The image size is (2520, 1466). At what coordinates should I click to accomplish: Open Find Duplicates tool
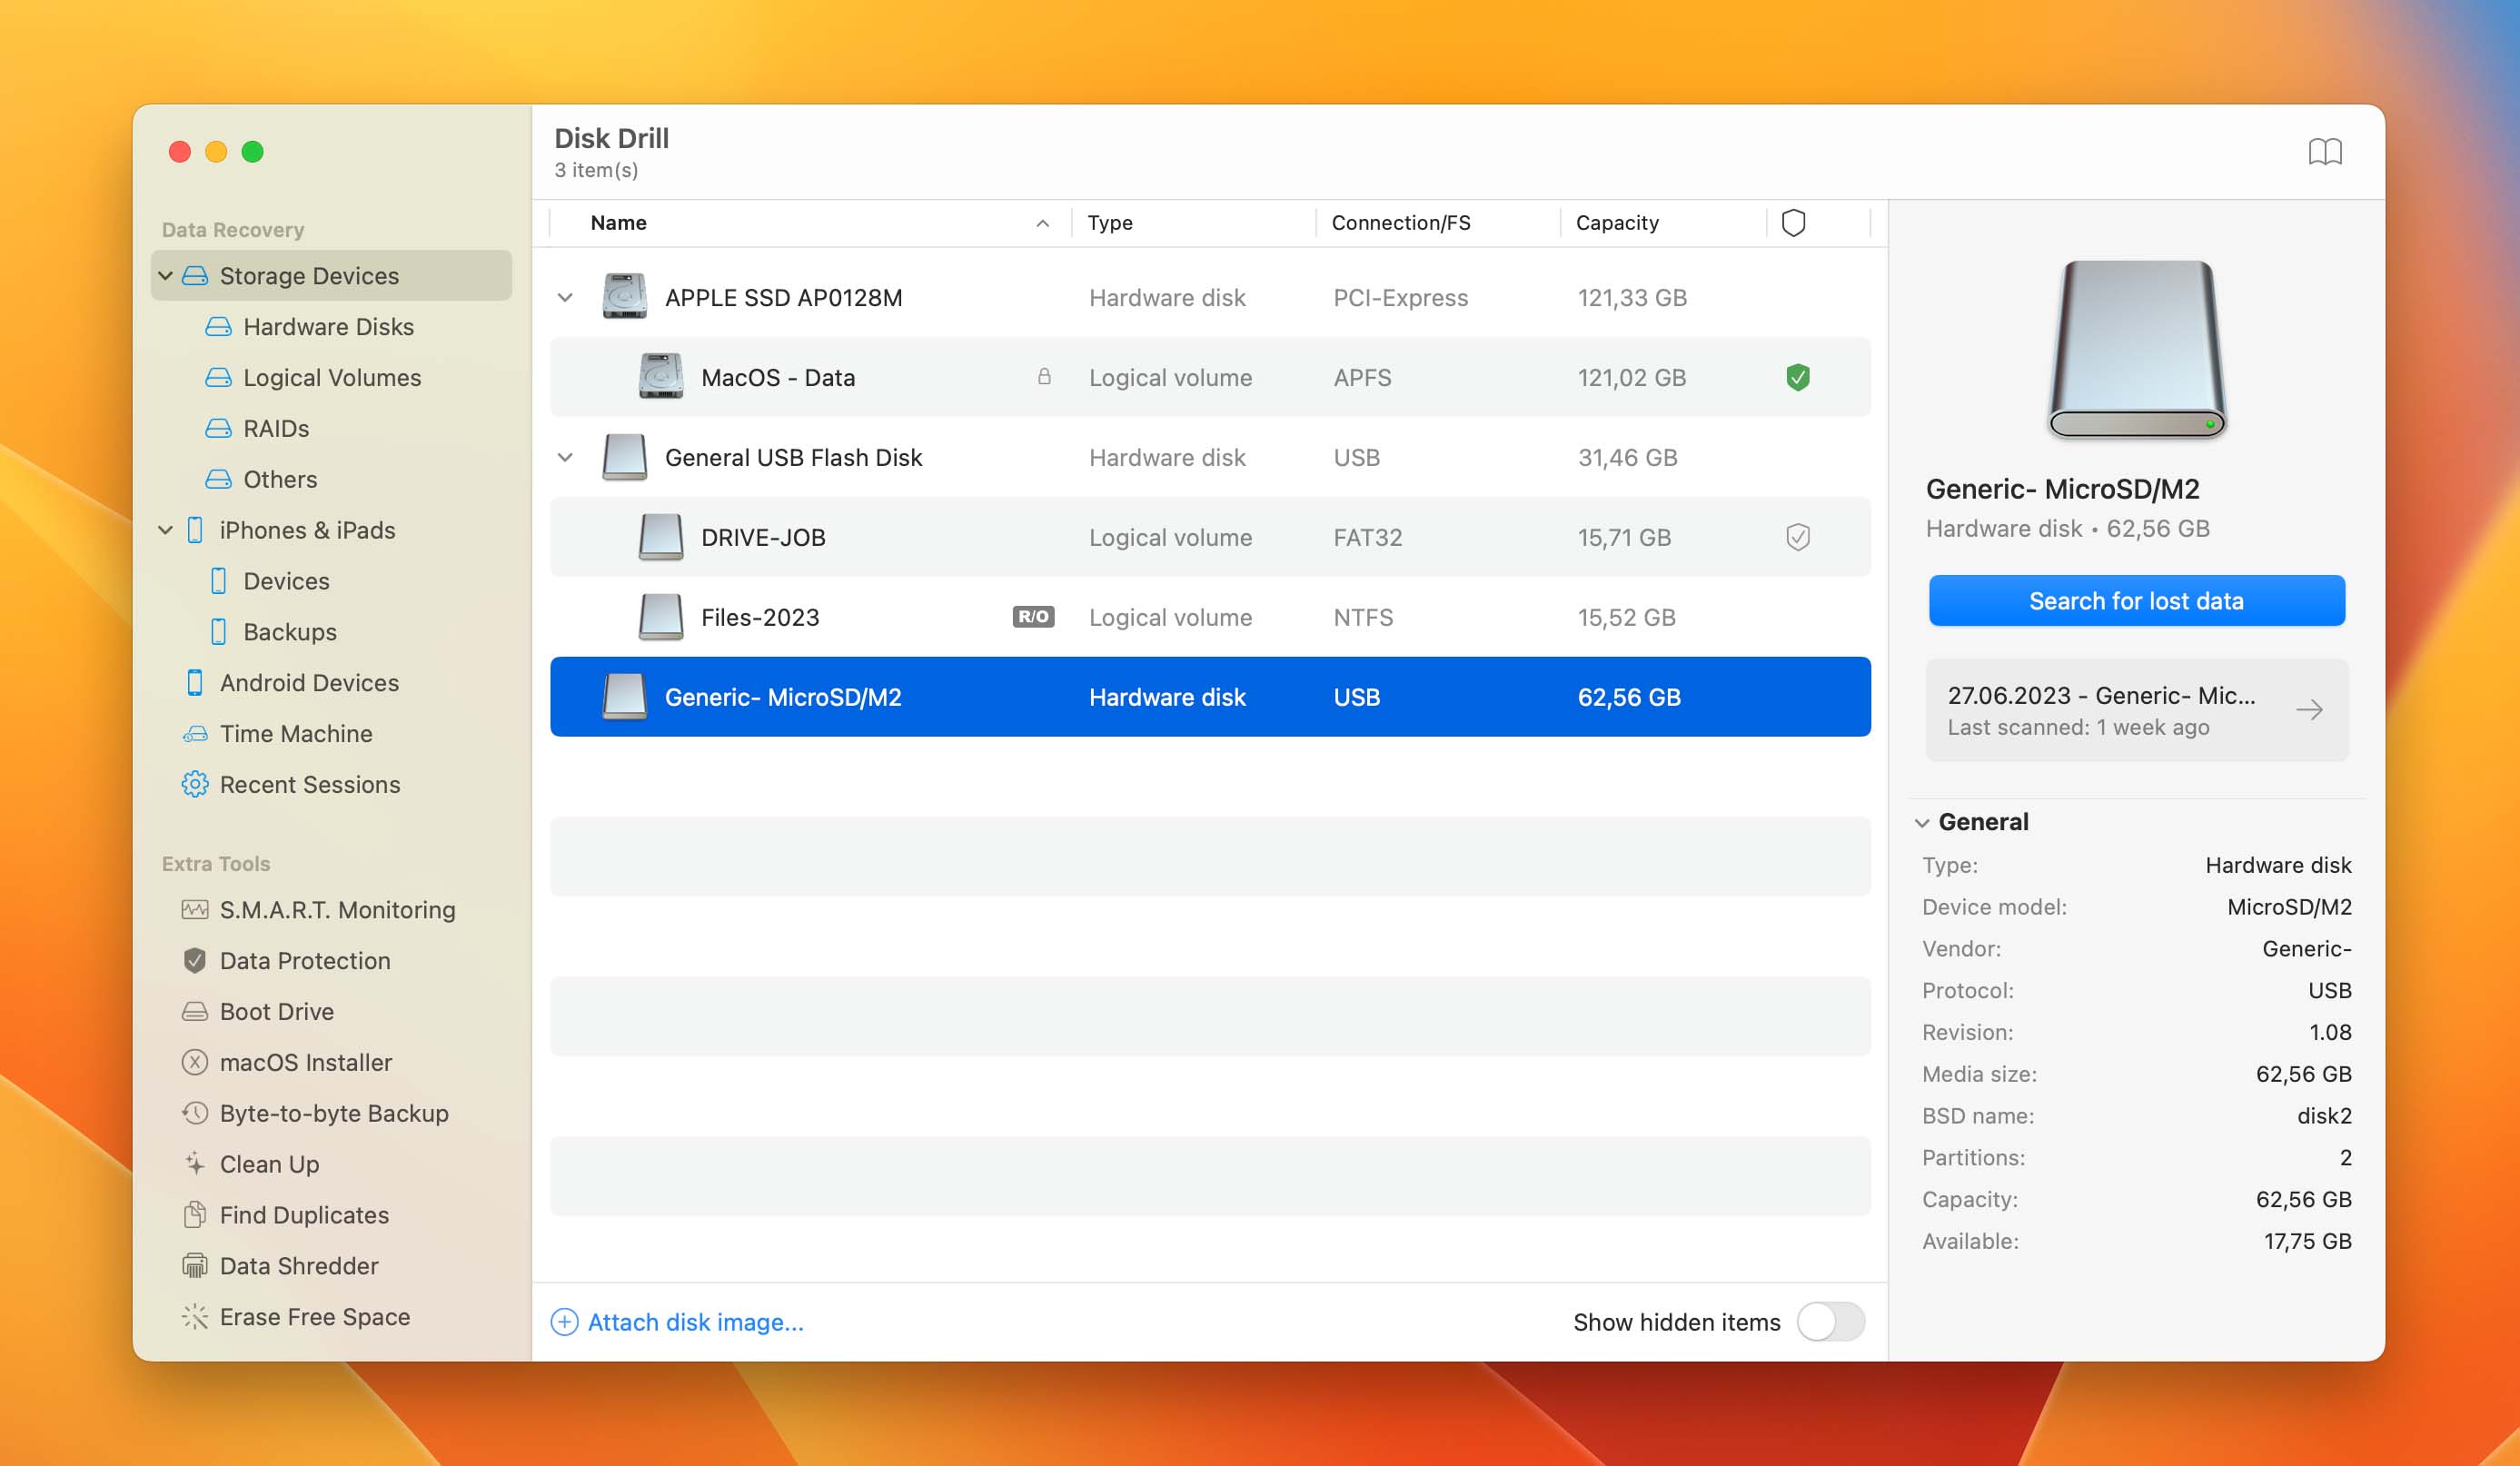coord(304,1215)
